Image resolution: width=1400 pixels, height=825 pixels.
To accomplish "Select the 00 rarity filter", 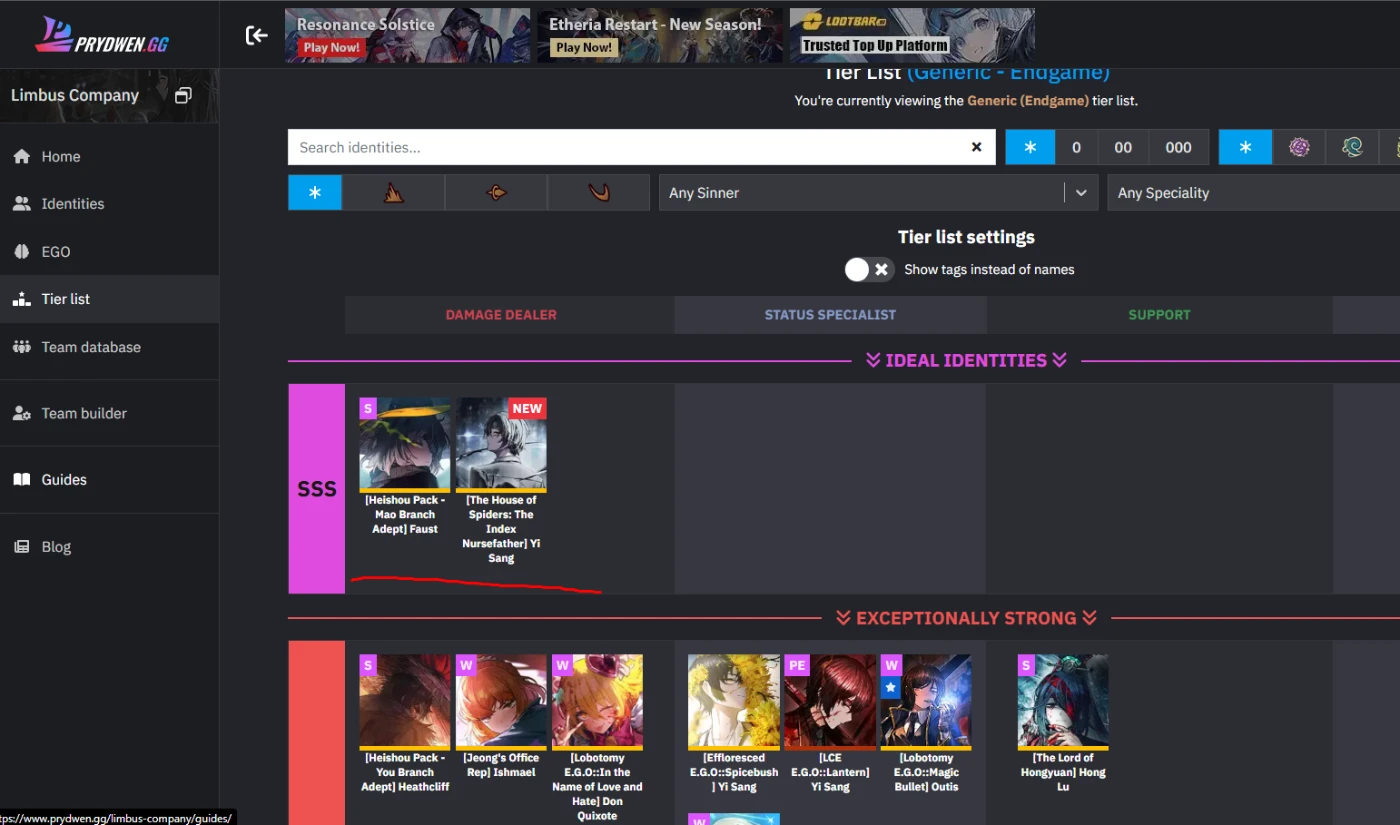I will point(1123,147).
